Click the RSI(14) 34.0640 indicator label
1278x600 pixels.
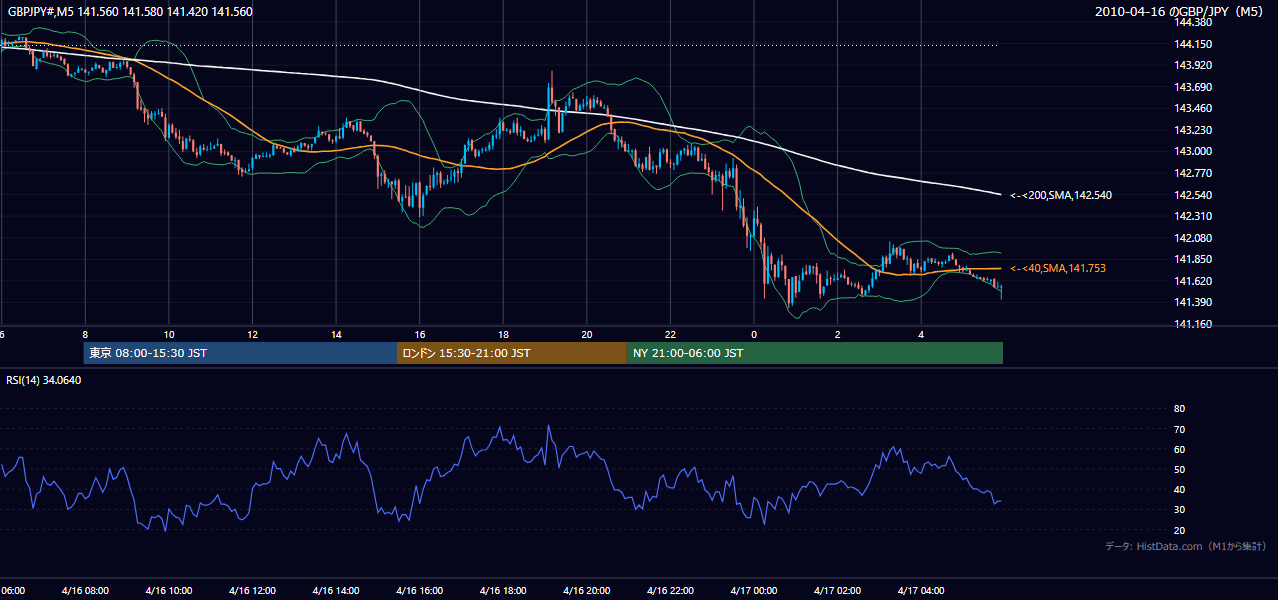coord(44,380)
